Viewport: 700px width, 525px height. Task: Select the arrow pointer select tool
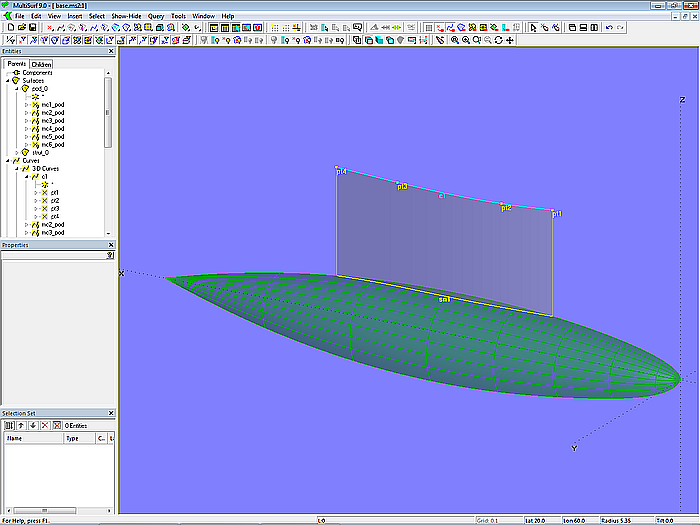531,28
